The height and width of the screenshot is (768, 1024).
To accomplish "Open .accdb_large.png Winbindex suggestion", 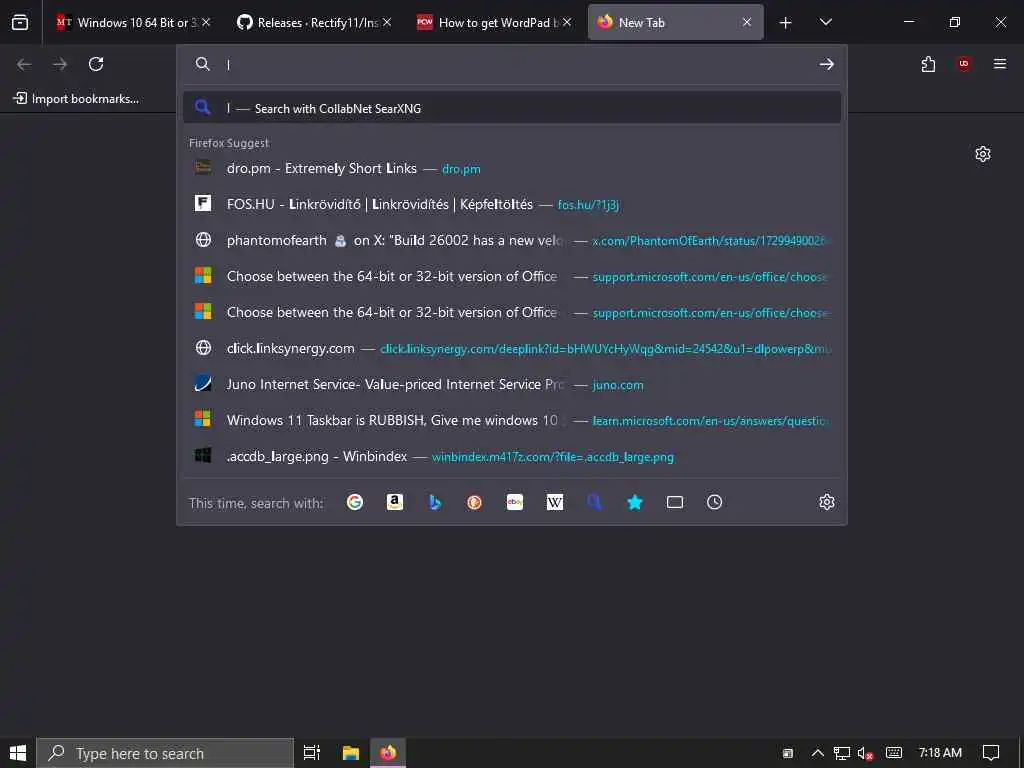I will point(511,456).
